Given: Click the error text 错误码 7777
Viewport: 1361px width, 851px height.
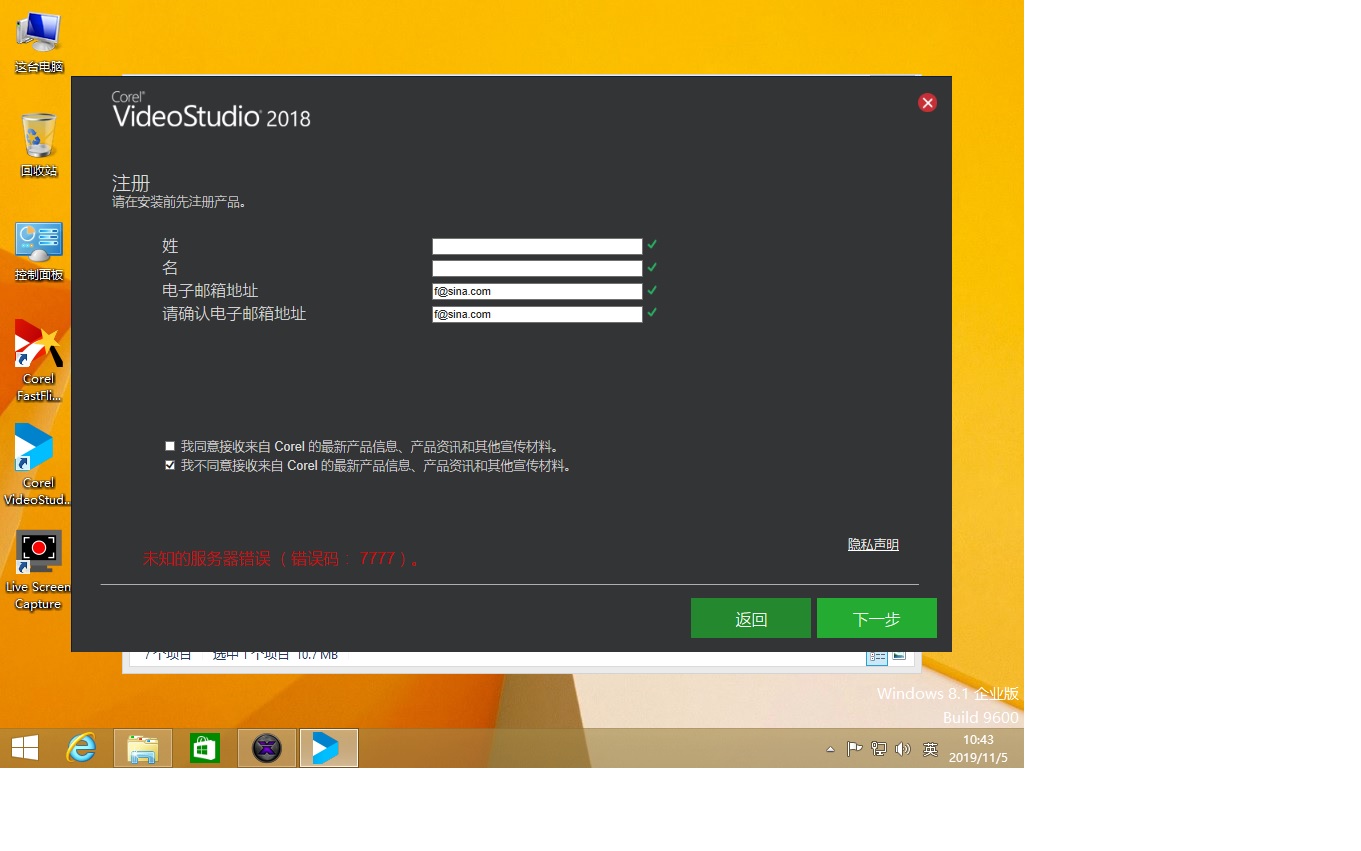Looking at the screenshot, I should (281, 559).
